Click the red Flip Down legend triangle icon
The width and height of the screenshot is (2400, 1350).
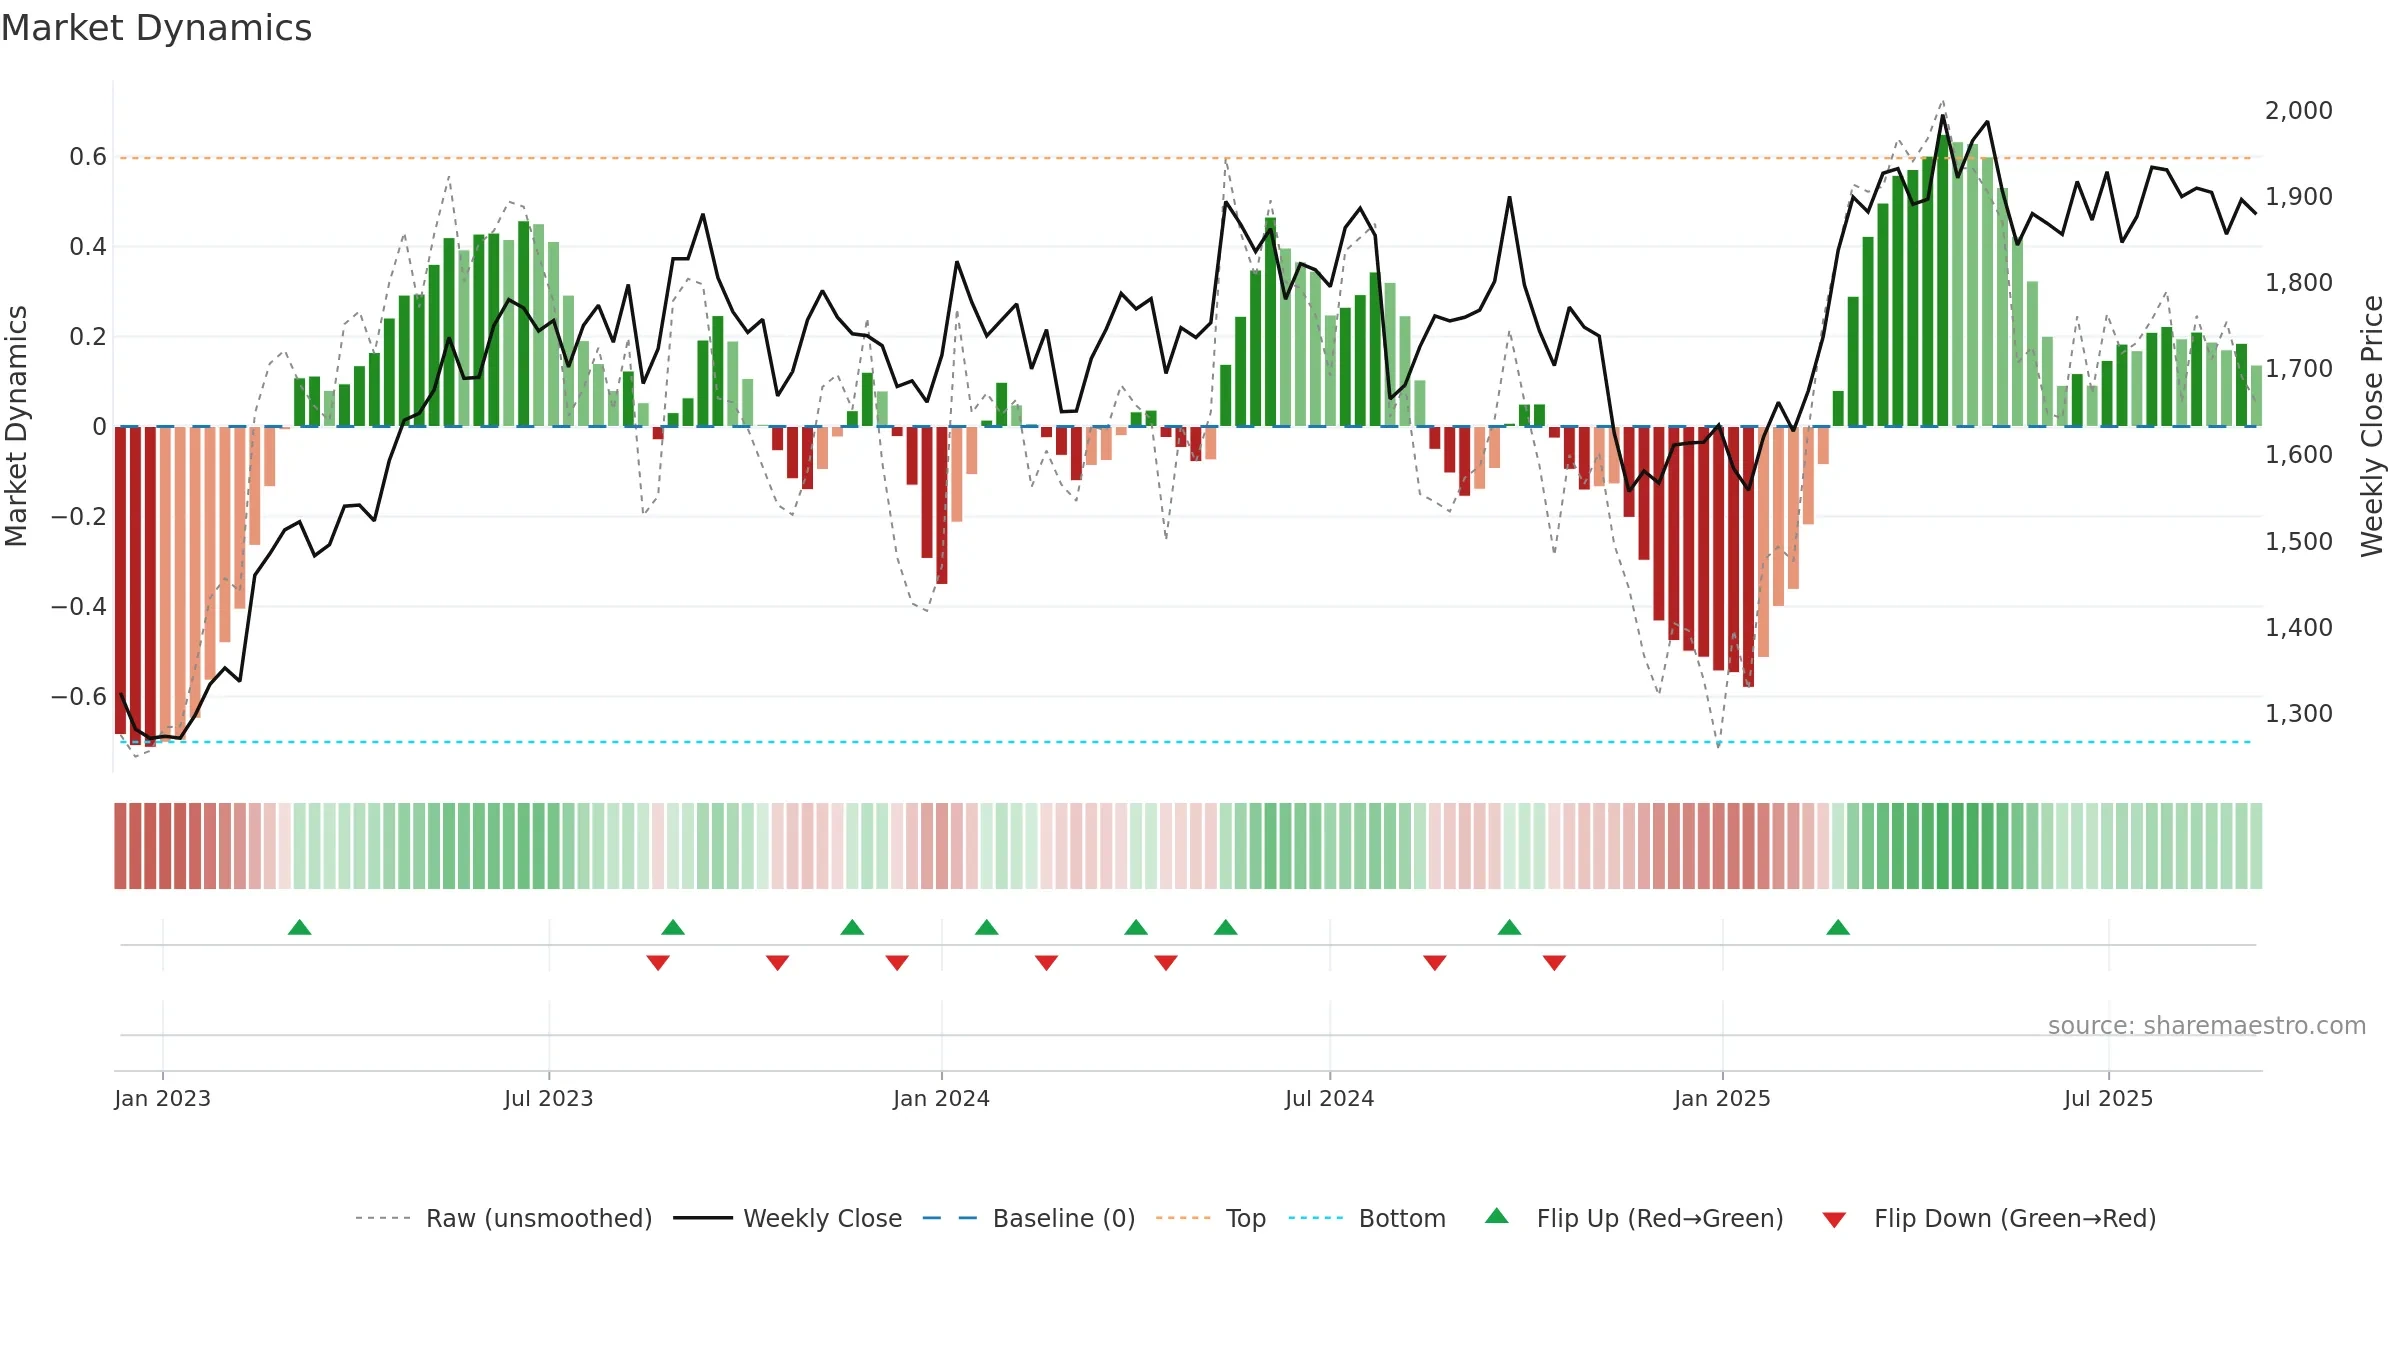(x=1834, y=1220)
